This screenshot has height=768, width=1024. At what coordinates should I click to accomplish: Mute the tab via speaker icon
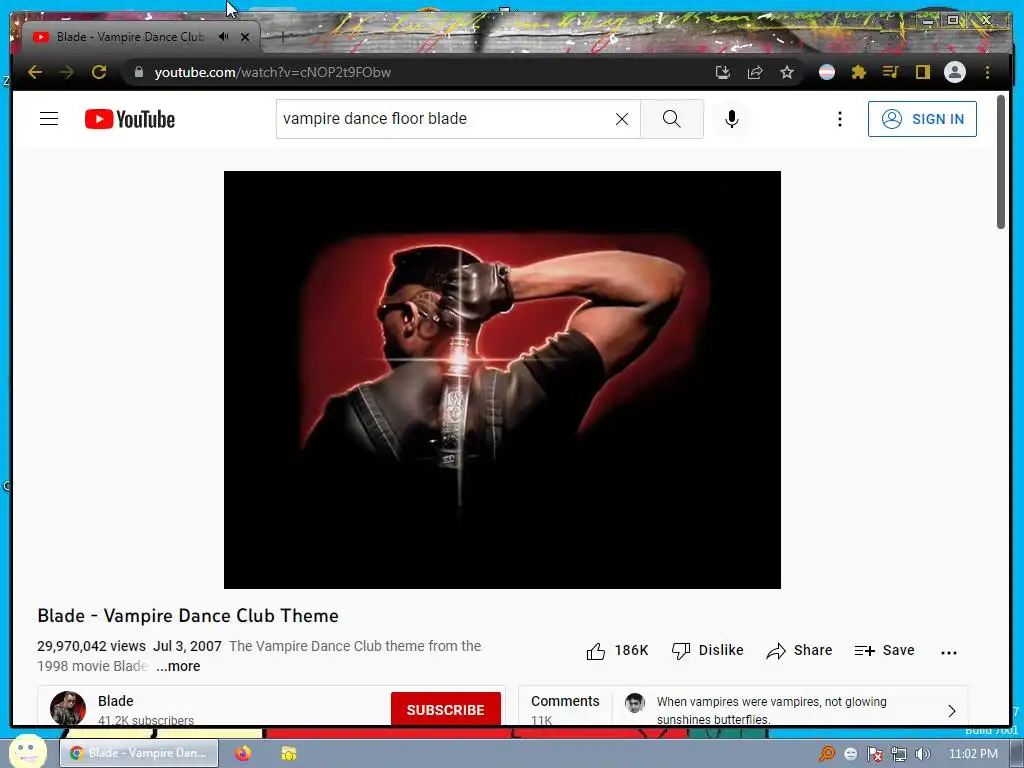click(223, 37)
